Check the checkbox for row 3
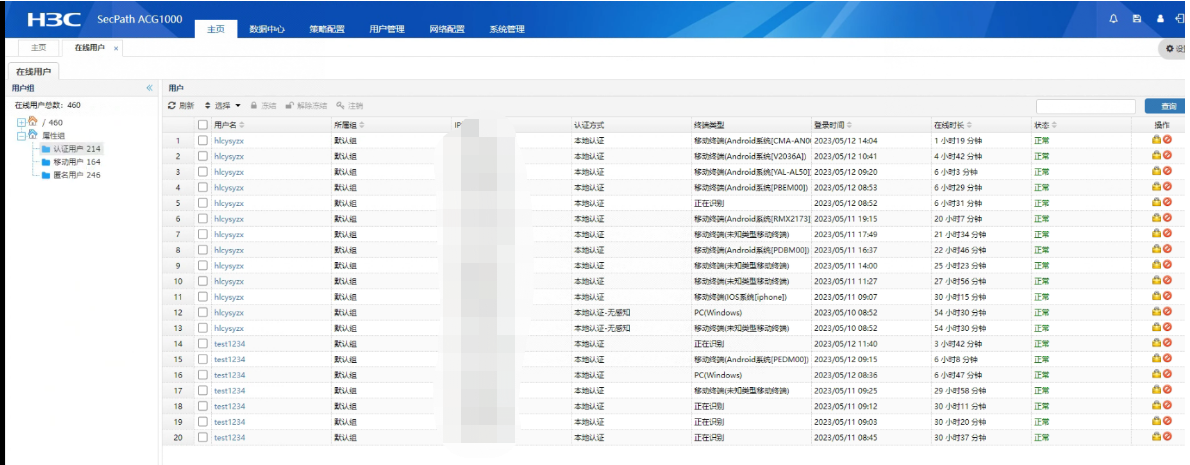 (x=203, y=171)
